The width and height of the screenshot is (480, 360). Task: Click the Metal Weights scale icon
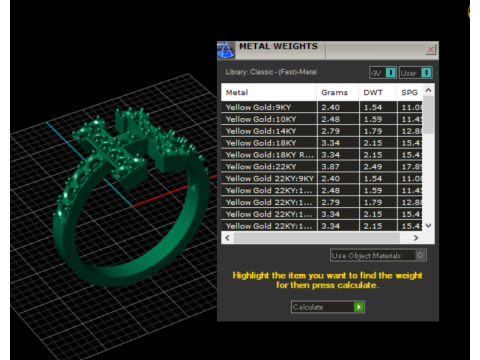(x=226, y=50)
